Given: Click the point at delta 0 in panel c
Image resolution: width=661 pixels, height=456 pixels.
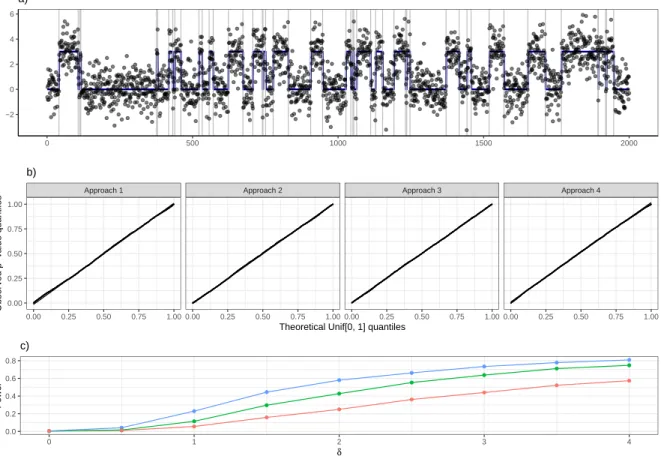Looking at the screenshot, I should coord(49,431).
